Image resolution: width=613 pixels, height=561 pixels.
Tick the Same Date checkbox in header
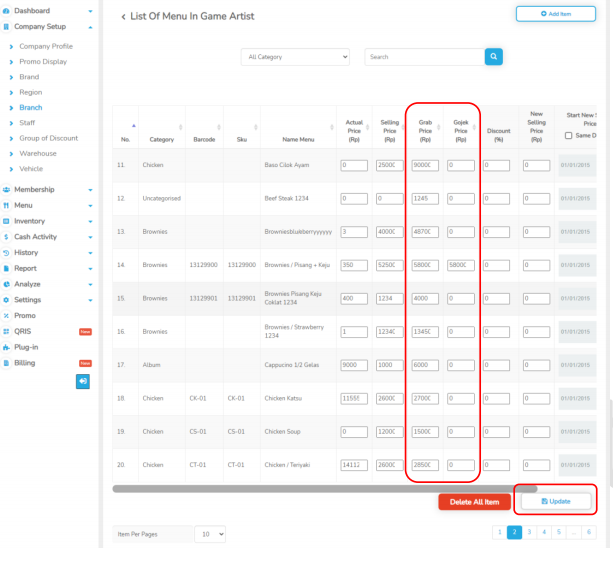tap(569, 136)
